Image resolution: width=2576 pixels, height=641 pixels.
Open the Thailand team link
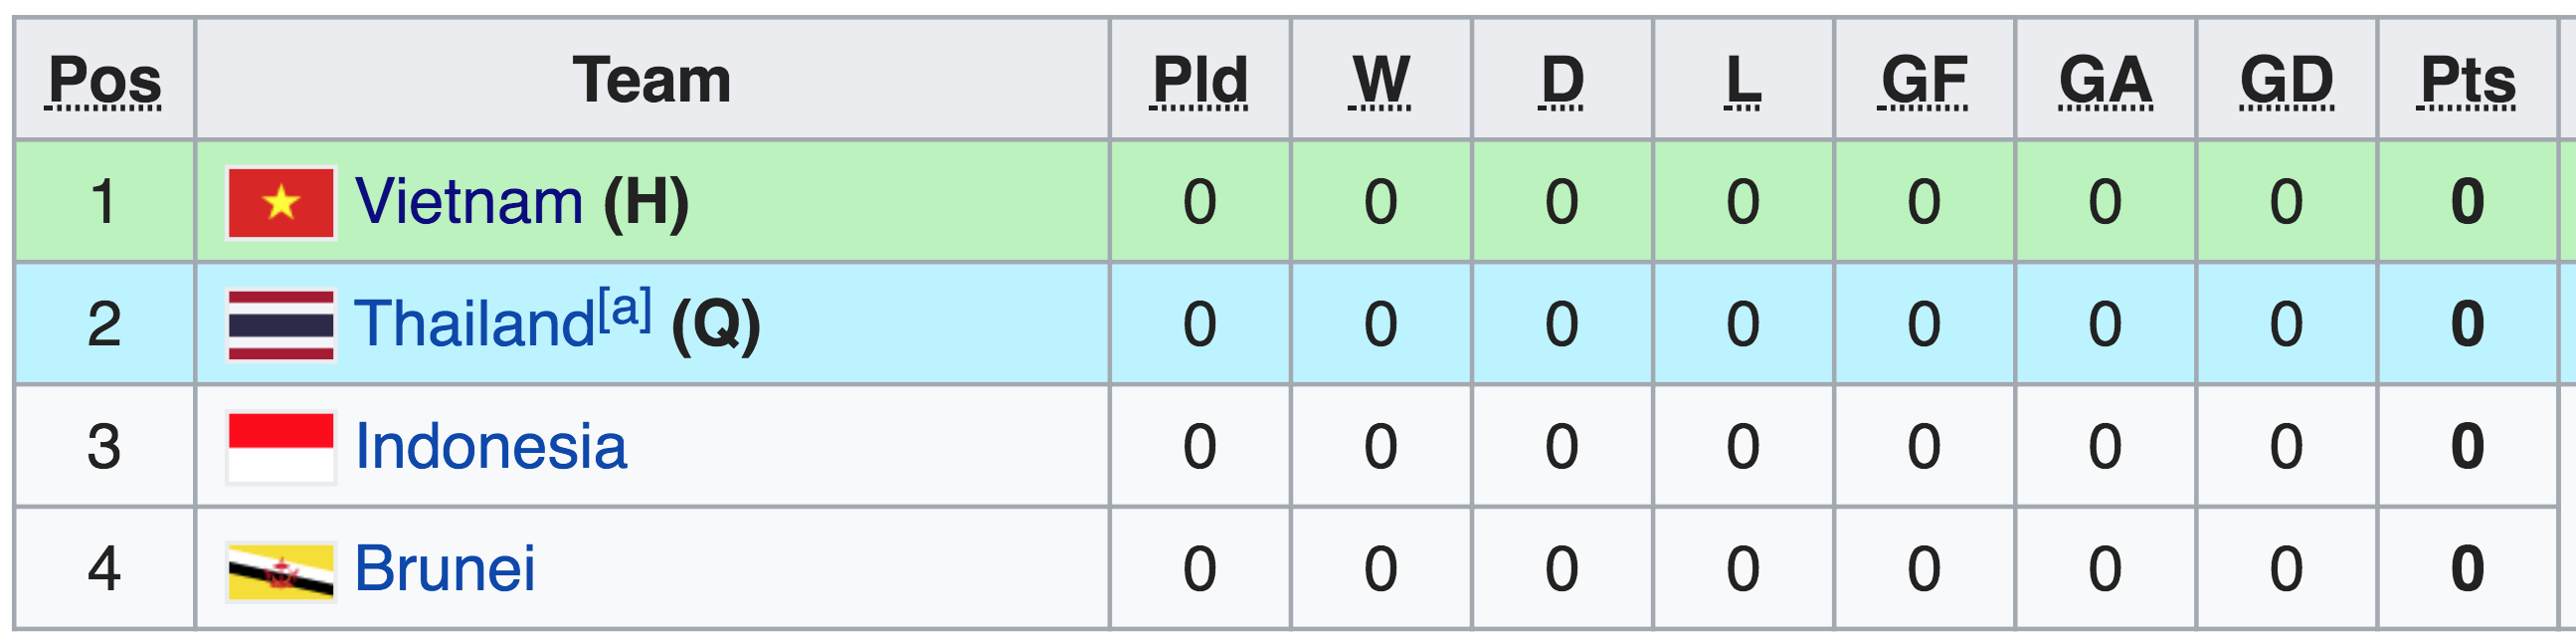click(475, 324)
